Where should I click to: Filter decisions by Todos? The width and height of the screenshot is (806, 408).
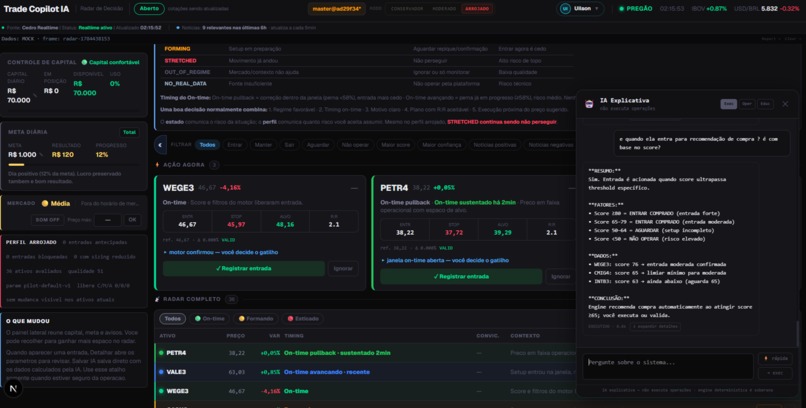coord(207,145)
